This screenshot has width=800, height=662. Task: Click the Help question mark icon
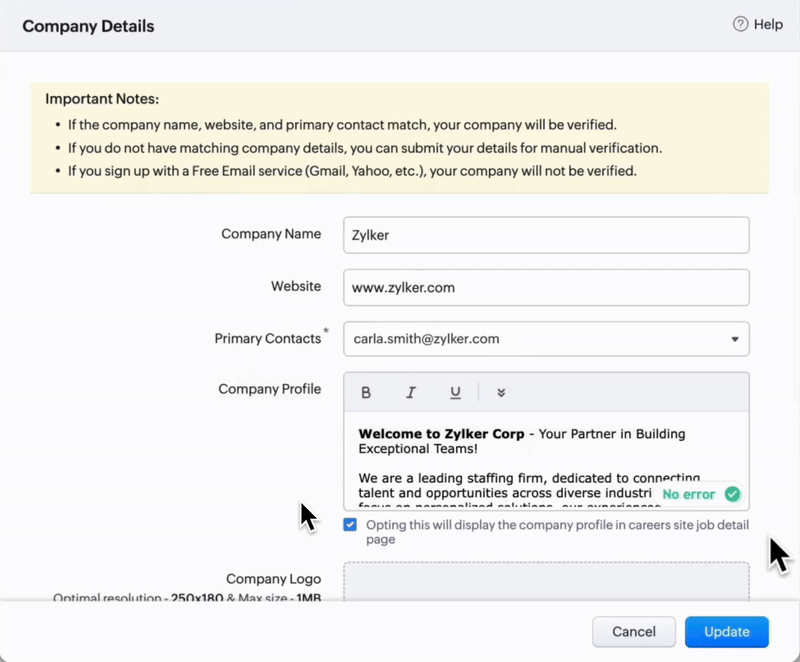pos(741,24)
